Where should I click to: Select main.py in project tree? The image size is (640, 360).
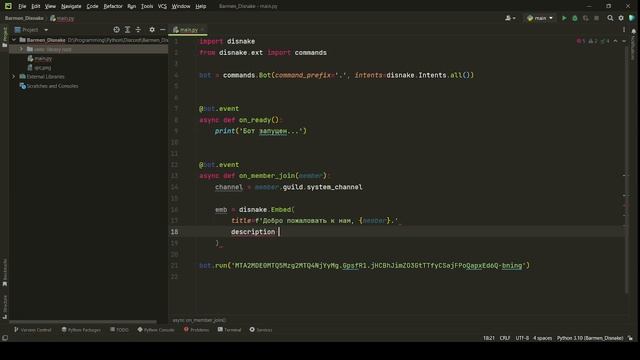pyautogui.click(x=40, y=59)
